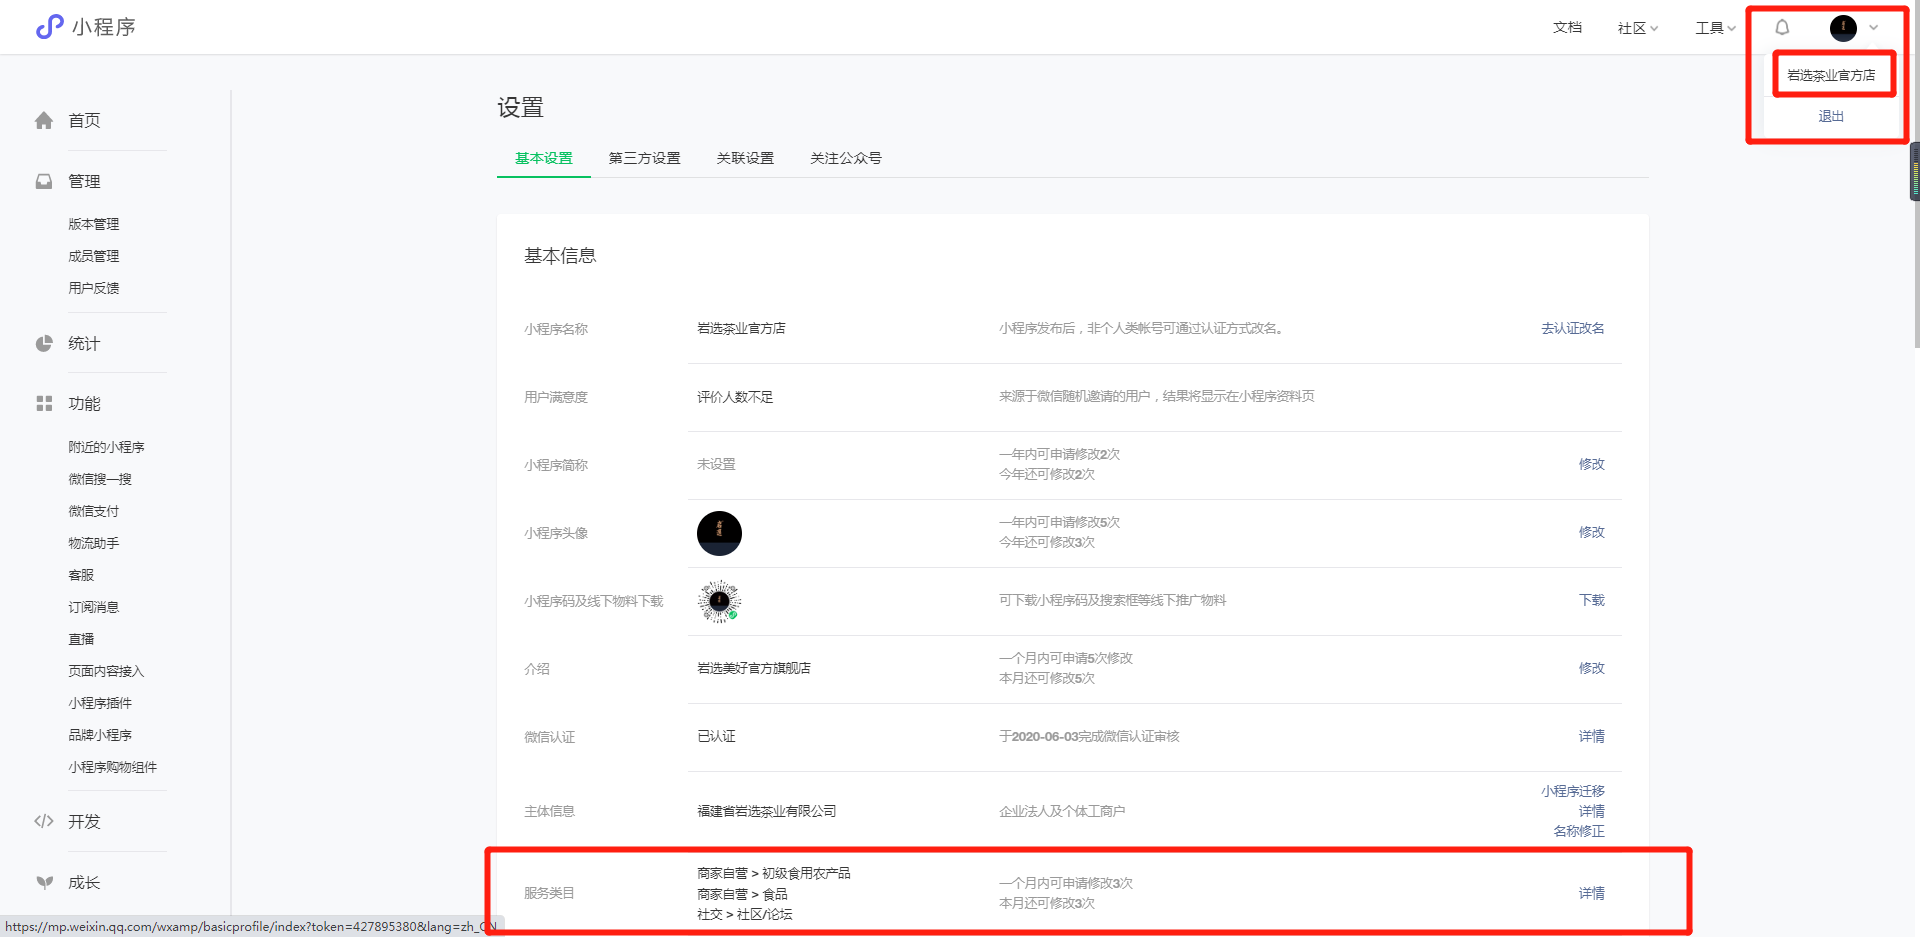This screenshot has width=1920, height=937.
Task: Open 成员管理 in the sidebar
Action: 94,256
